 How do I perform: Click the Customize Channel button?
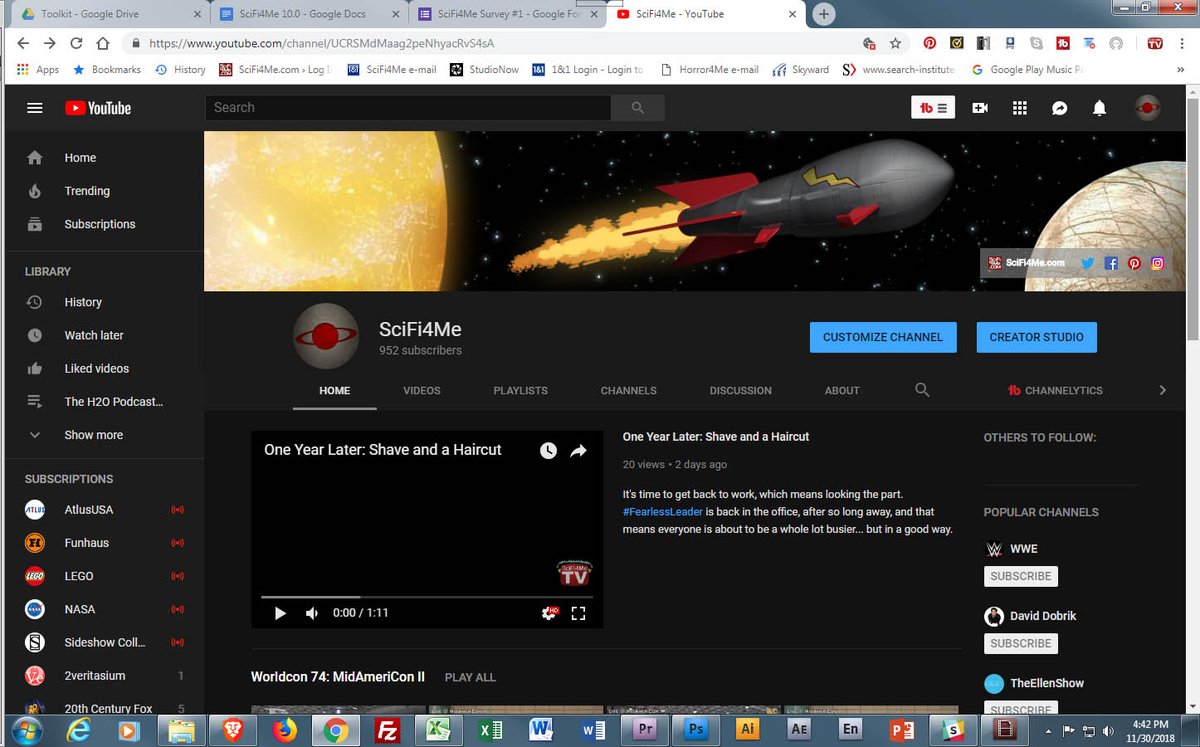pyautogui.click(x=882, y=337)
